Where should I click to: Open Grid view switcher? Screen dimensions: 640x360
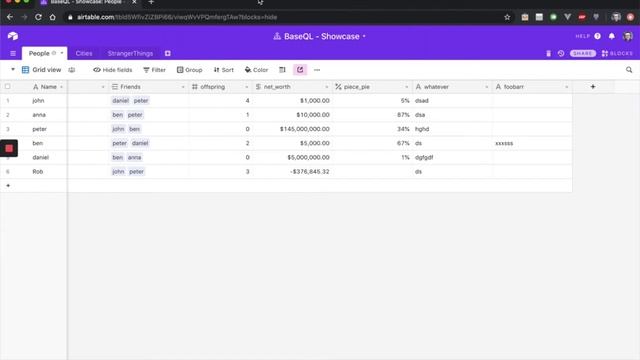41,70
